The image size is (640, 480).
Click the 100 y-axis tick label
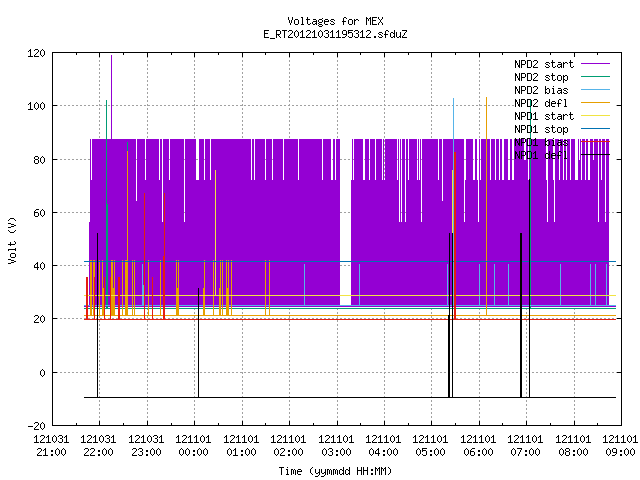click(36, 107)
